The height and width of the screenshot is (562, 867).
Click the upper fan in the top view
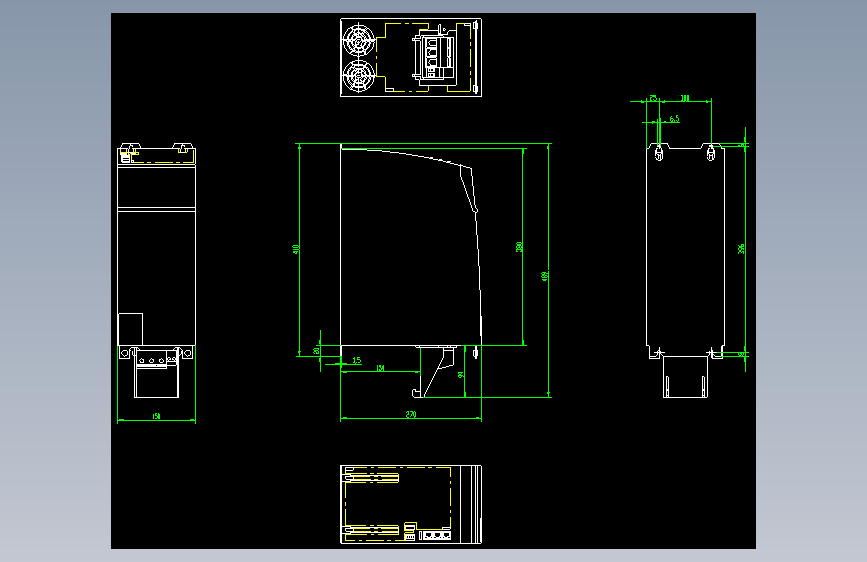click(x=359, y=39)
